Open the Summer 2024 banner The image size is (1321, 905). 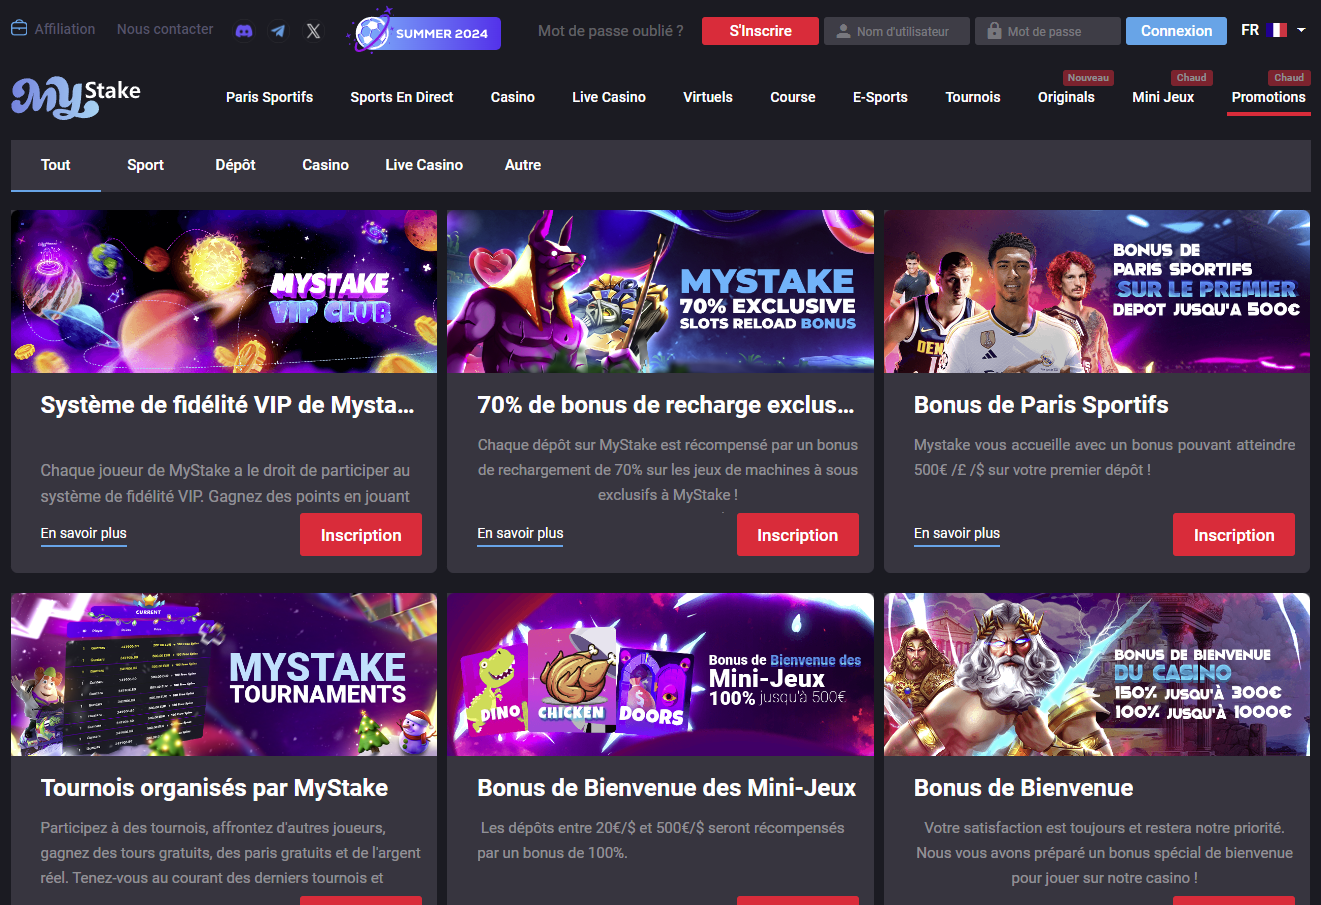424,32
